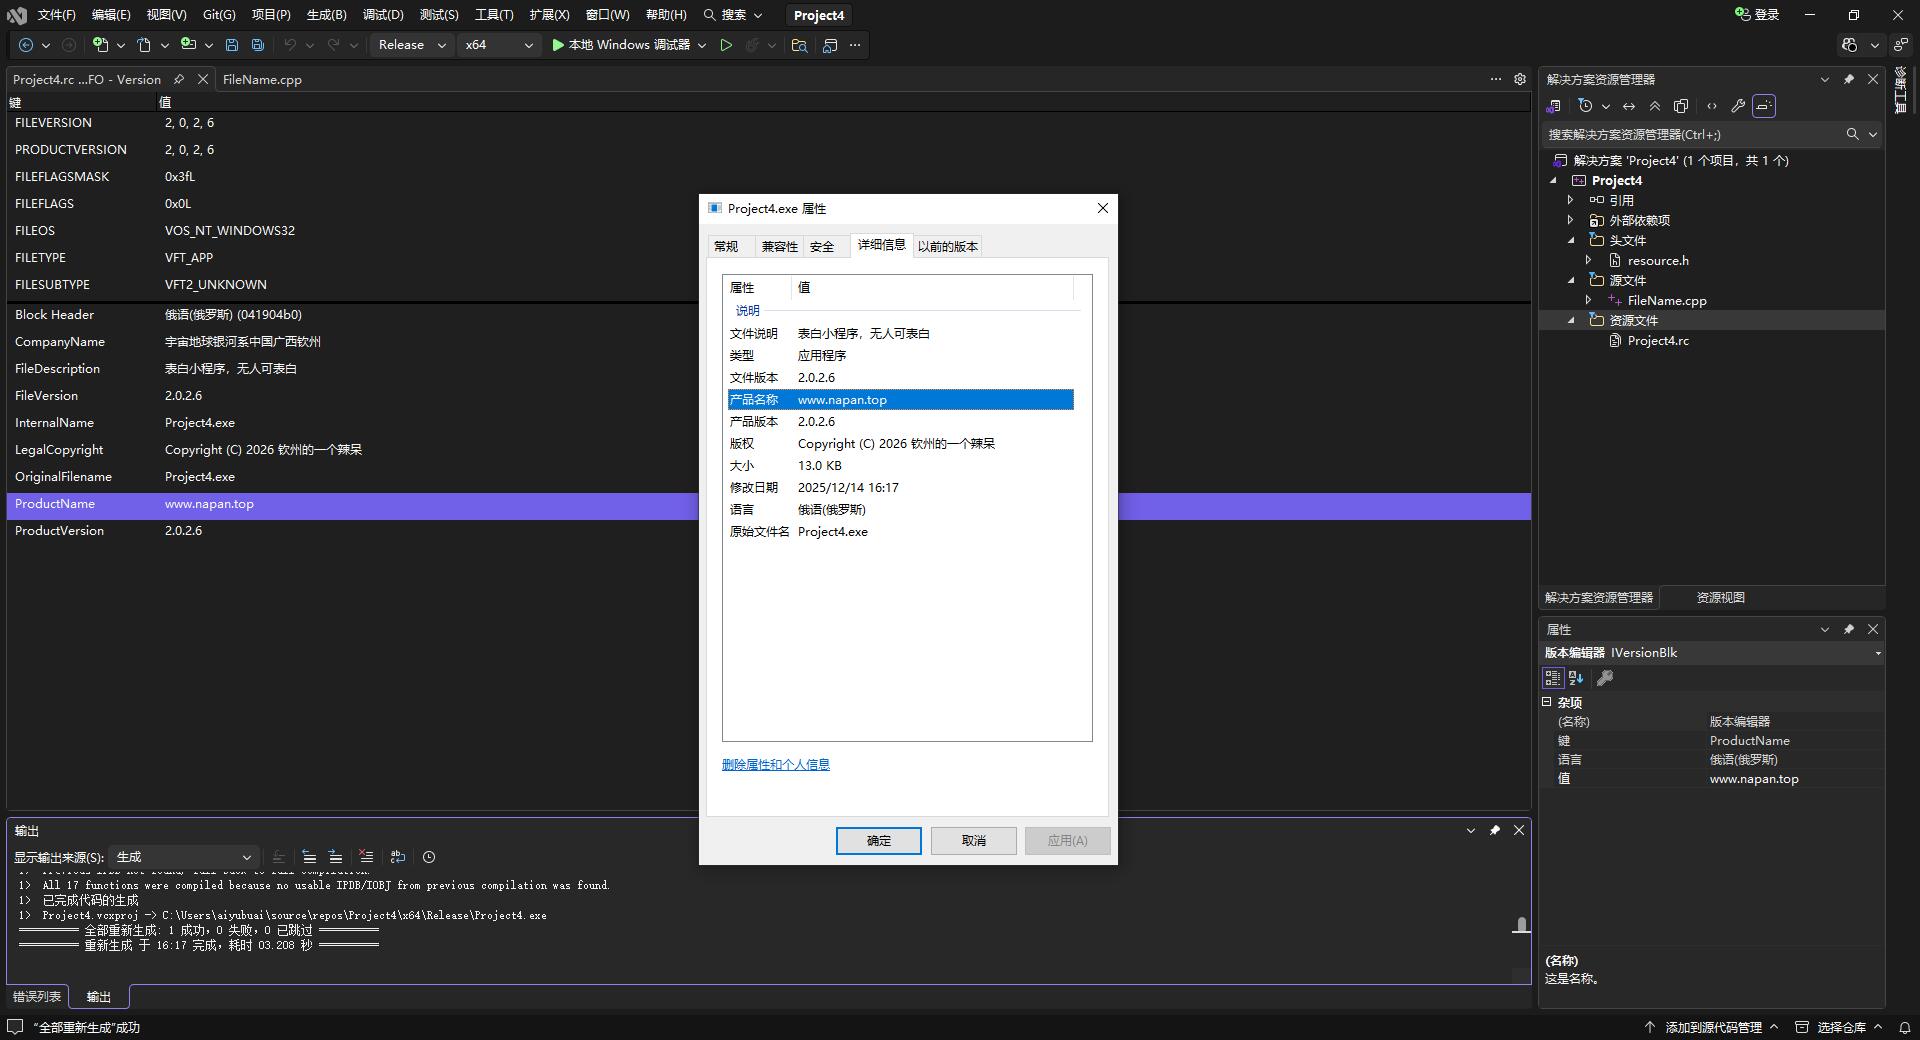The width and height of the screenshot is (1920, 1040).
Task: Click the 删除属性和个人信息 link
Action: 776,765
